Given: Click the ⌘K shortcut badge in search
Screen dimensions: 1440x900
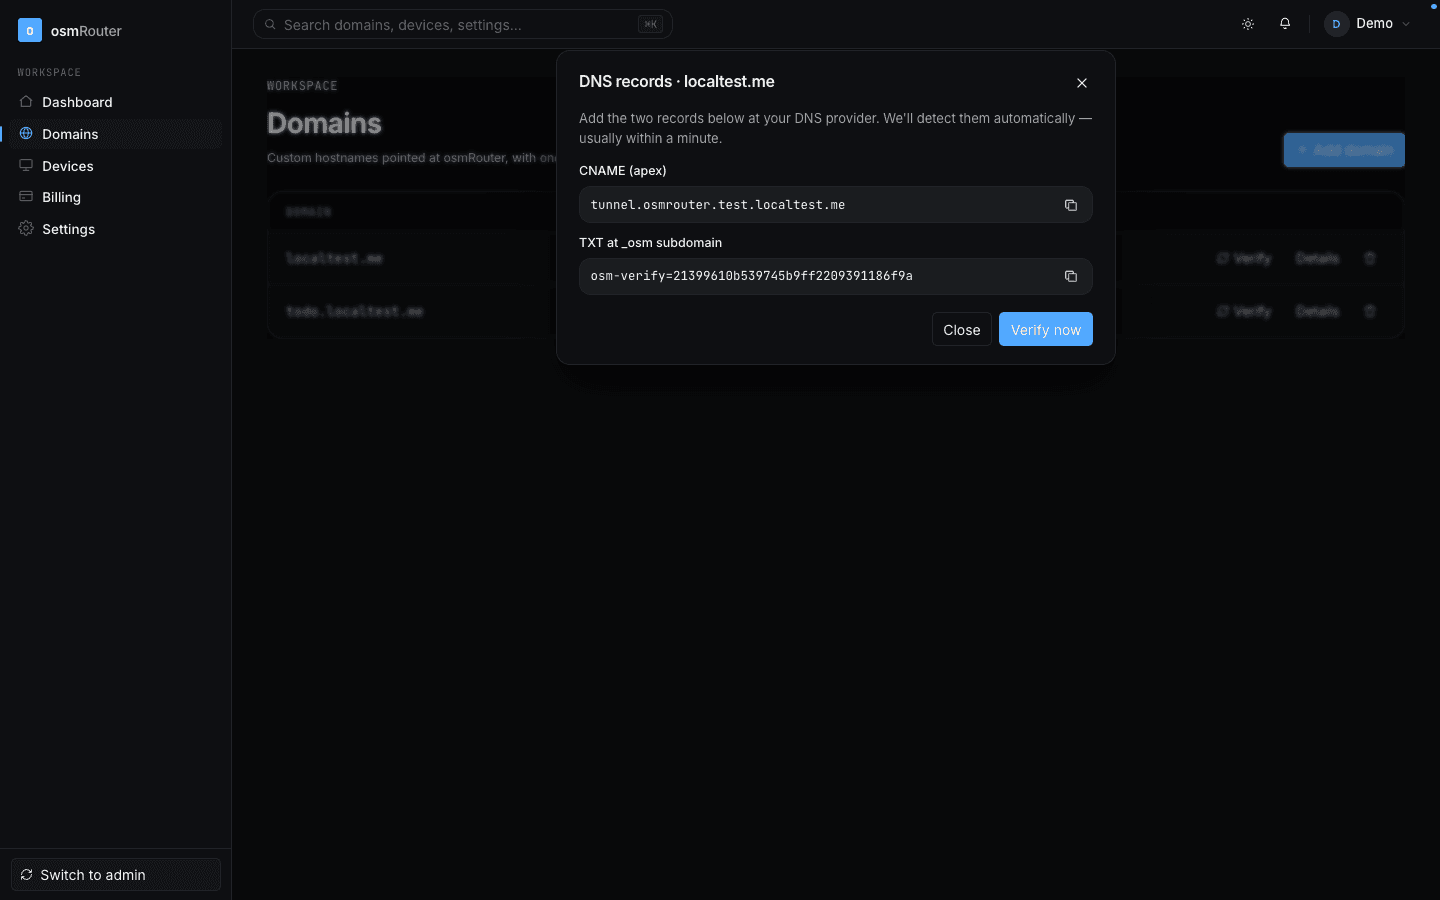Looking at the screenshot, I should (650, 24).
